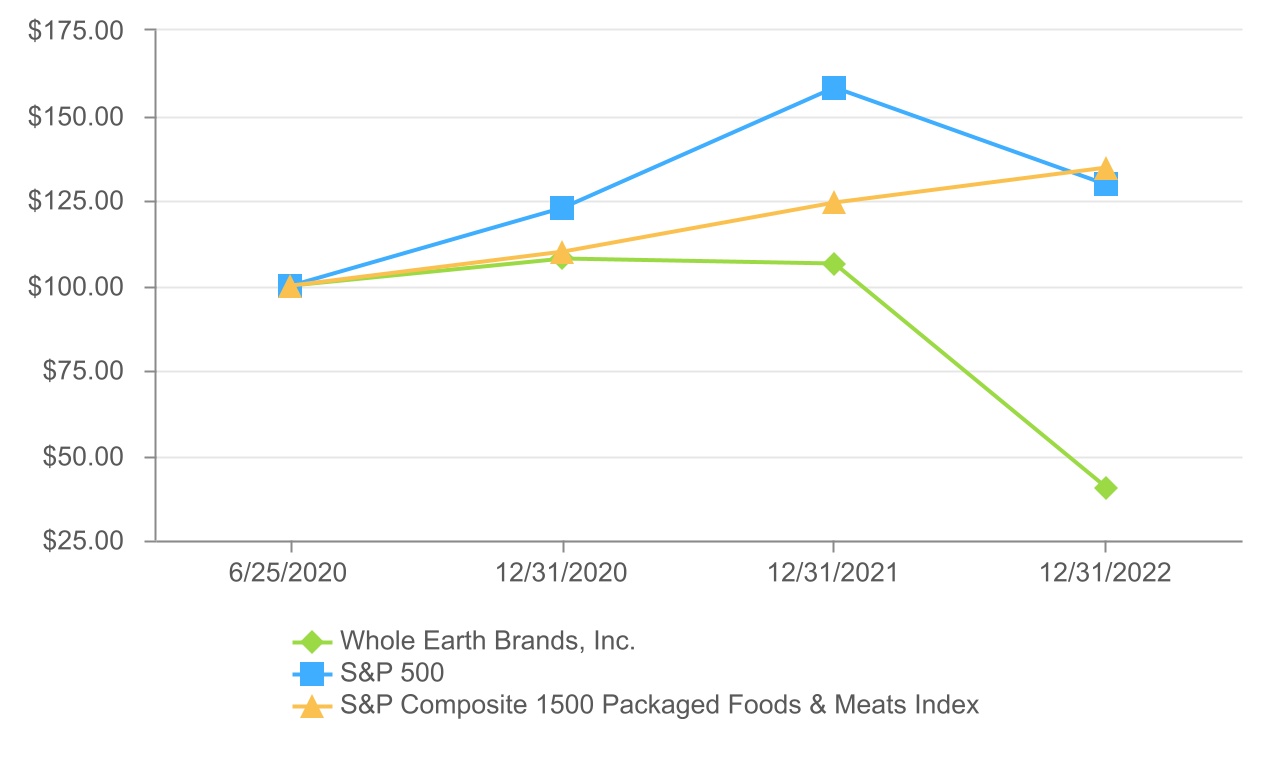Click Whole Earth Brands diamond at 12/31/2022

point(1105,488)
